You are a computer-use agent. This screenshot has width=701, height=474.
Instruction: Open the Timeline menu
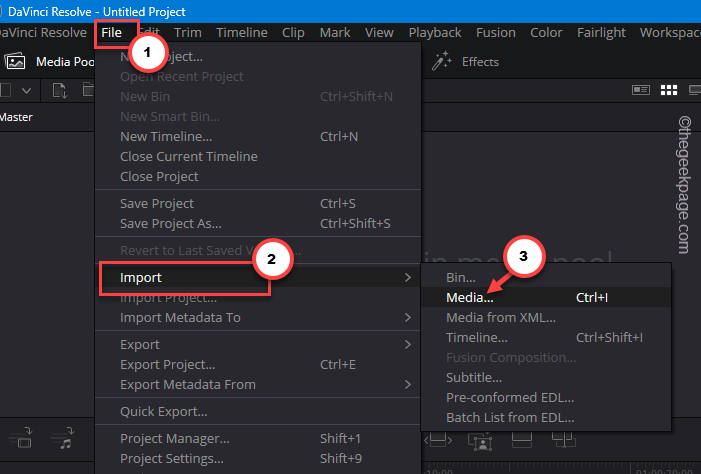coord(242,33)
